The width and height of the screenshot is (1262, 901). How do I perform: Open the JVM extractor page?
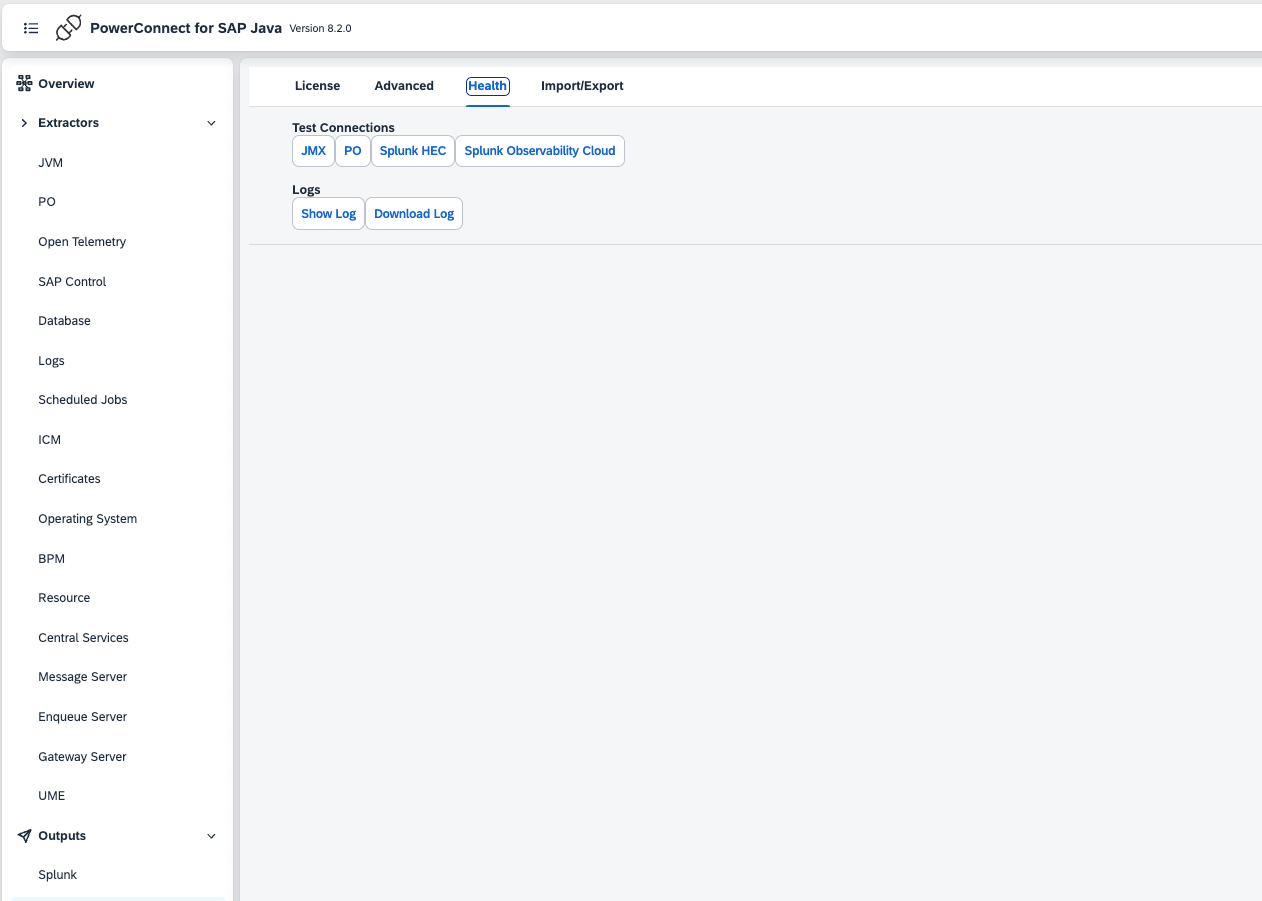[51, 163]
